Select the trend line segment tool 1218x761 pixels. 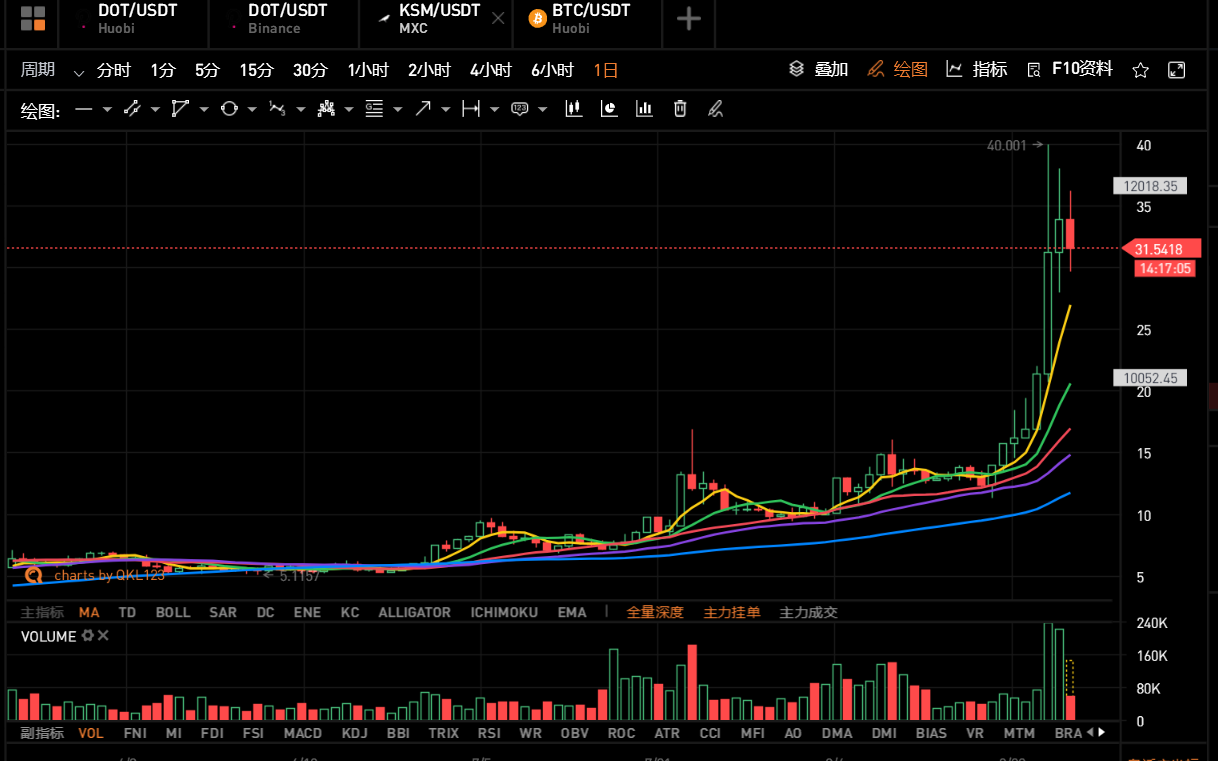(x=131, y=109)
